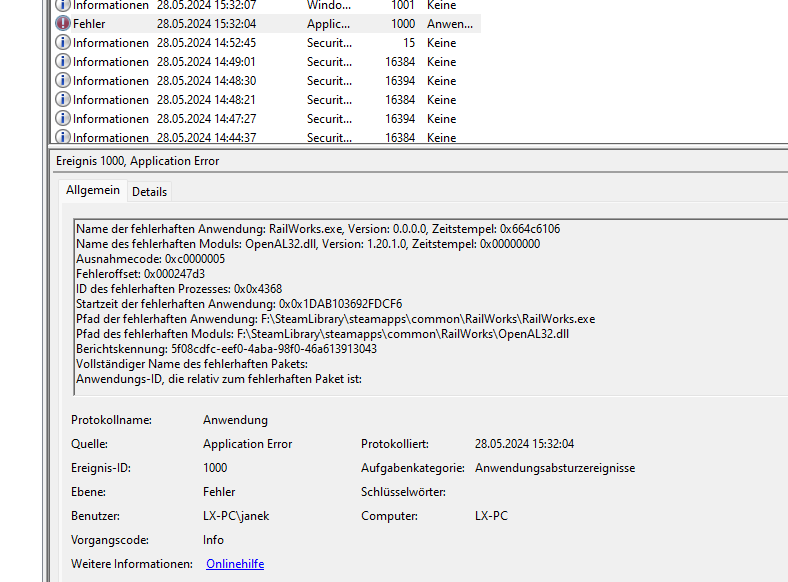Click Protokolliert value '28.05.2024 15:32:04'
The height and width of the screenshot is (582, 788).
524,444
